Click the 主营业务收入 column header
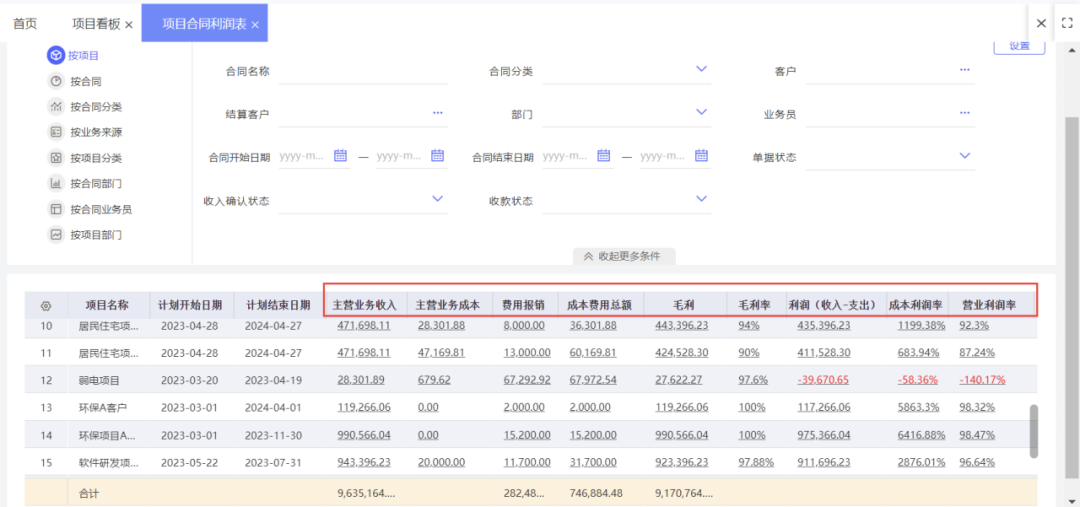 (365, 304)
